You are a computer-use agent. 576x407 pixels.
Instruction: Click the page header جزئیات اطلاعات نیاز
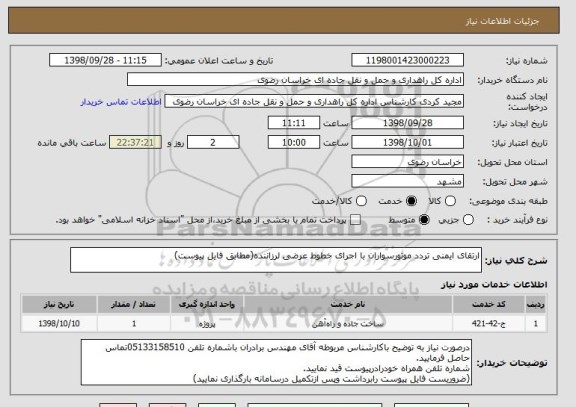503,21
